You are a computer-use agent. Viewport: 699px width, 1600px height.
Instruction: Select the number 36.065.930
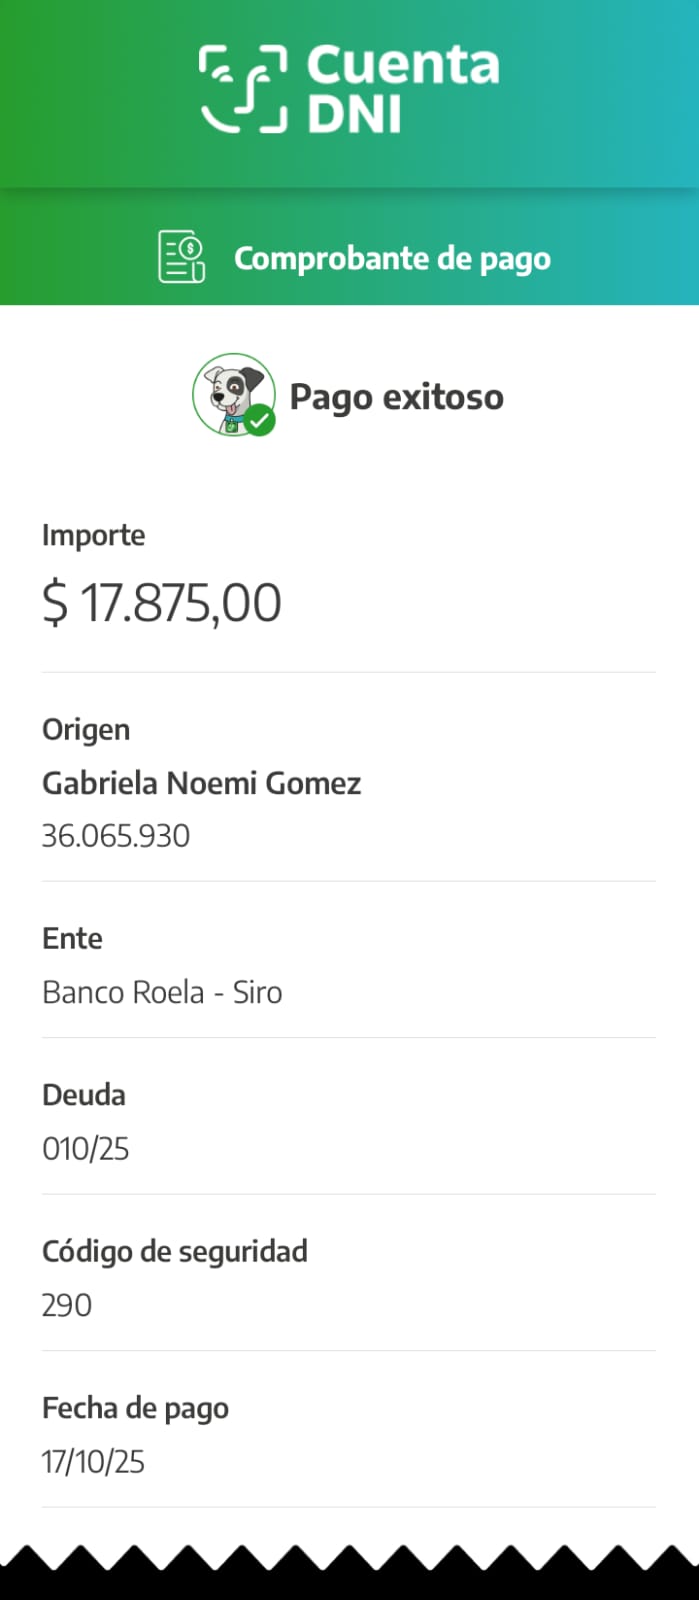pos(116,836)
